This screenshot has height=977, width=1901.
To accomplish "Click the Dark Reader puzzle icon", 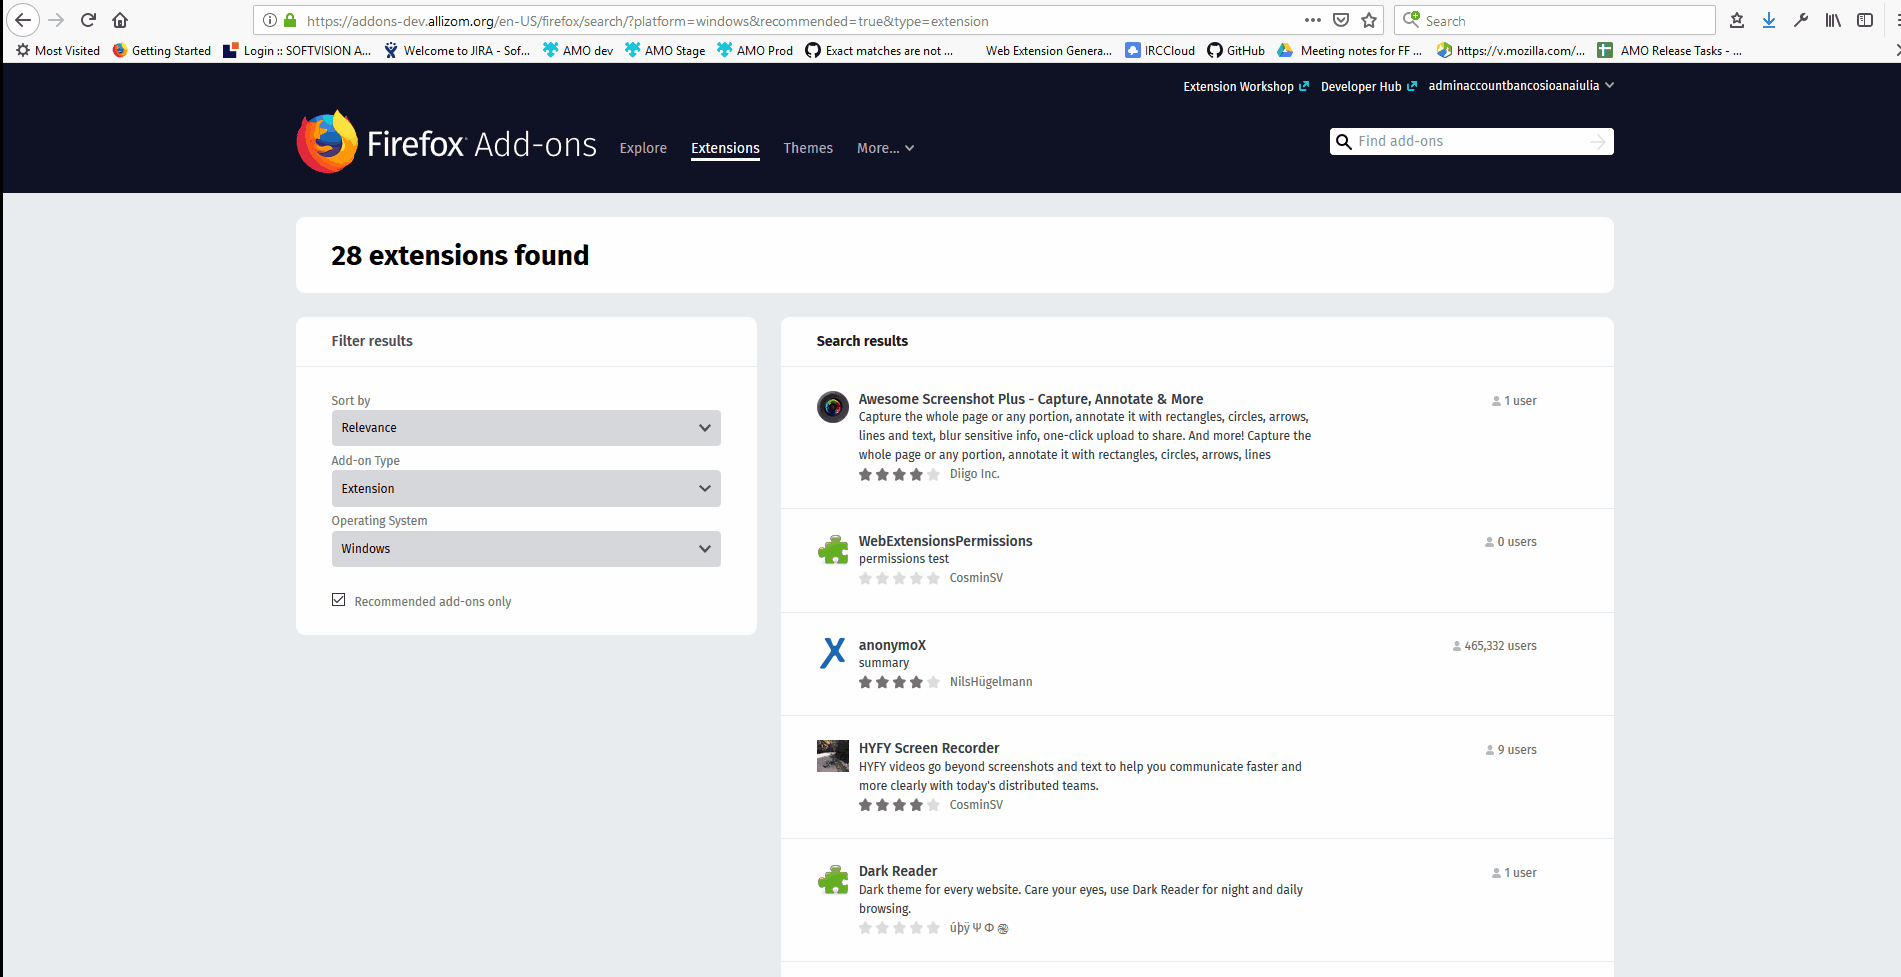I will 833,879.
